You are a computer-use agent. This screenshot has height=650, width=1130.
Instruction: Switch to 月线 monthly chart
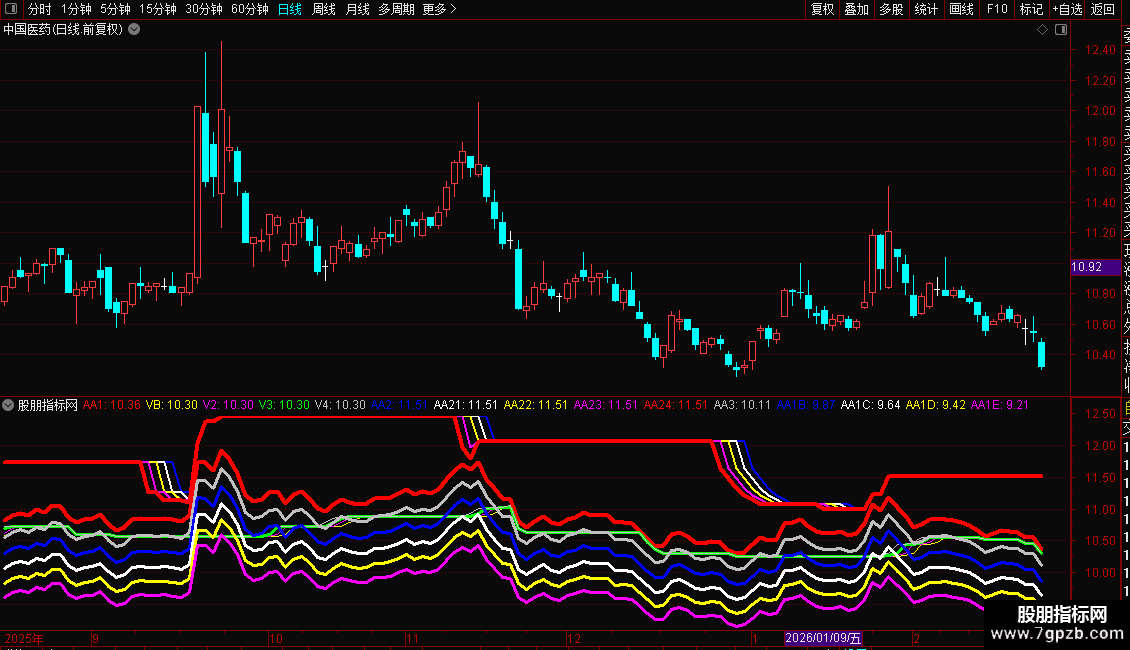tap(357, 9)
